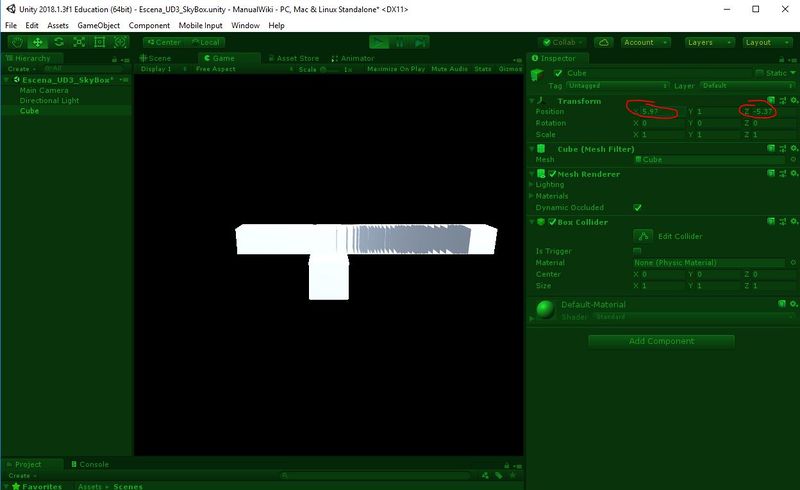
Task: Open the Layer dropdown showing Default
Action: (x=747, y=86)
